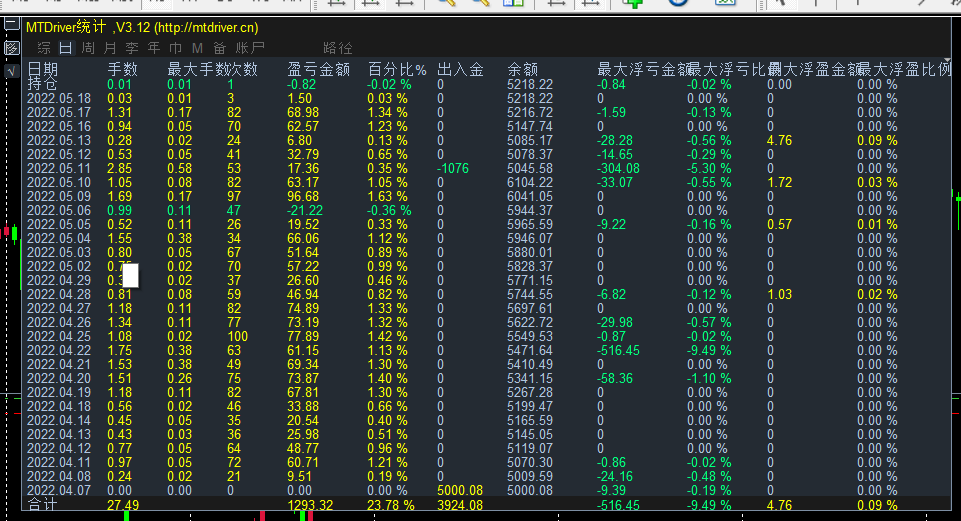Image resolution: width=961 pixels, height=521 pixels.
Task: Click the 2022.05.06 date cell
Action: 59,210
